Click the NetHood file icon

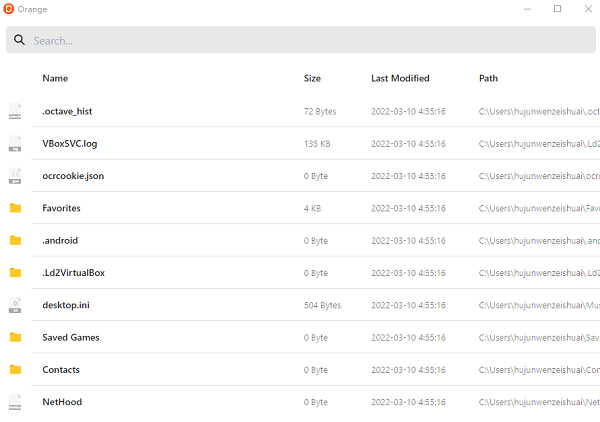(15, 402)
